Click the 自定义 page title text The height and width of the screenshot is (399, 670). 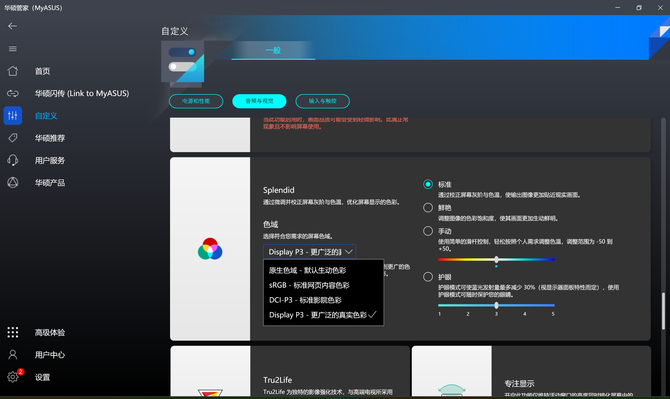coord(174,31)
